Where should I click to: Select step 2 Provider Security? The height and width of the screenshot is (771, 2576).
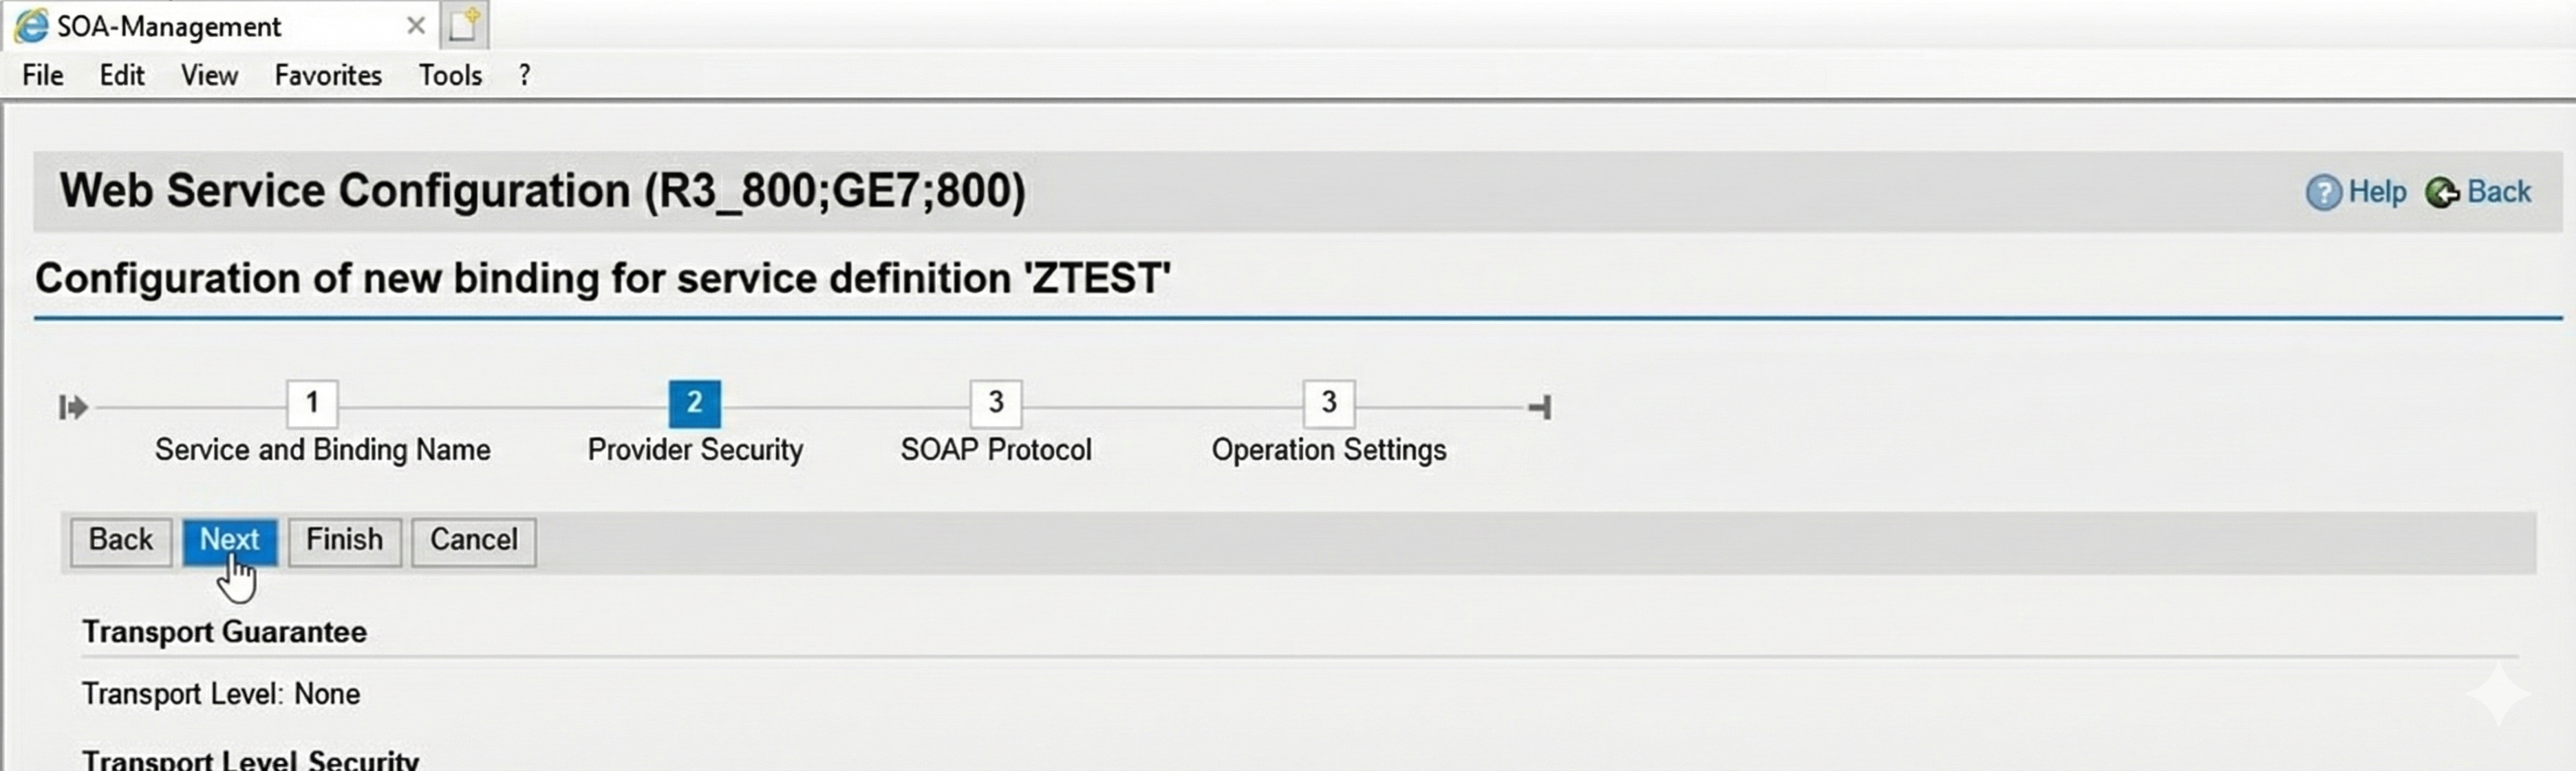(694, 403)
